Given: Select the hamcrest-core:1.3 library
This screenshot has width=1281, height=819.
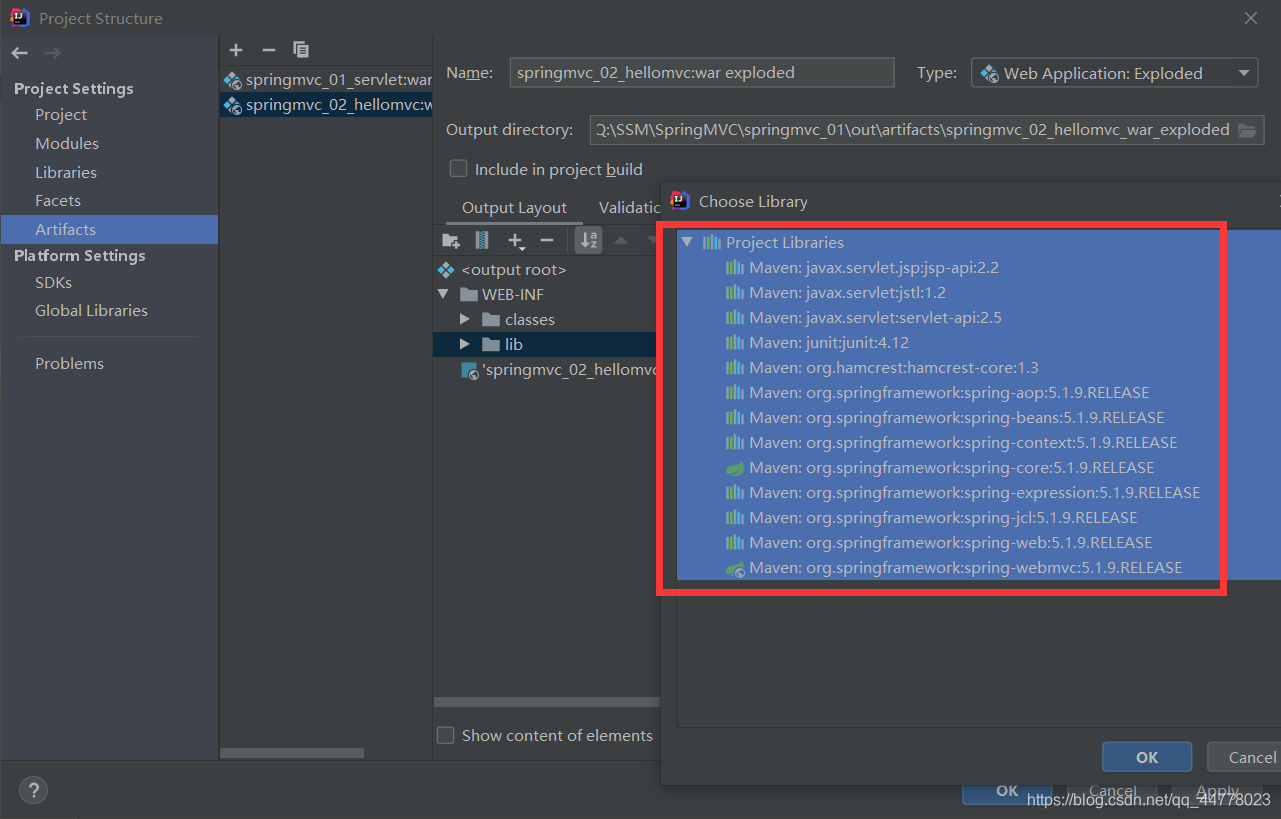Looking at the screenshot, I should [x=894, y=368].
